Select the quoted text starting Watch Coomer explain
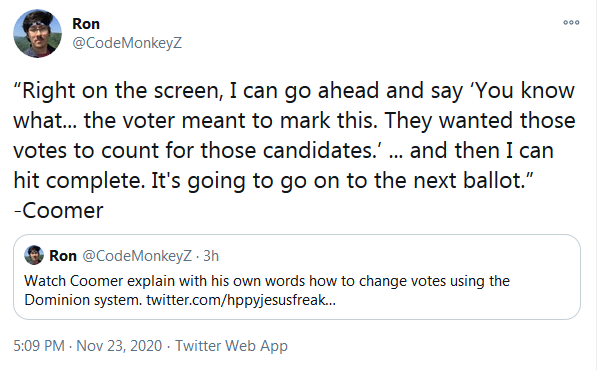 [267, 290]
